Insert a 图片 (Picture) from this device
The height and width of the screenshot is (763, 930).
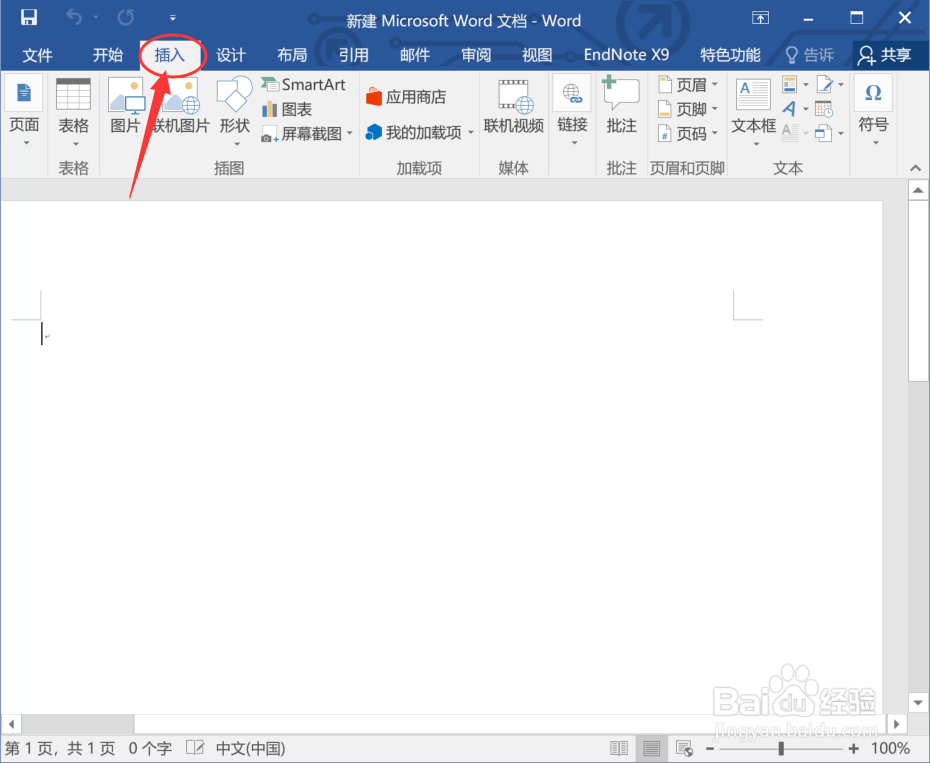coord(126,106)
